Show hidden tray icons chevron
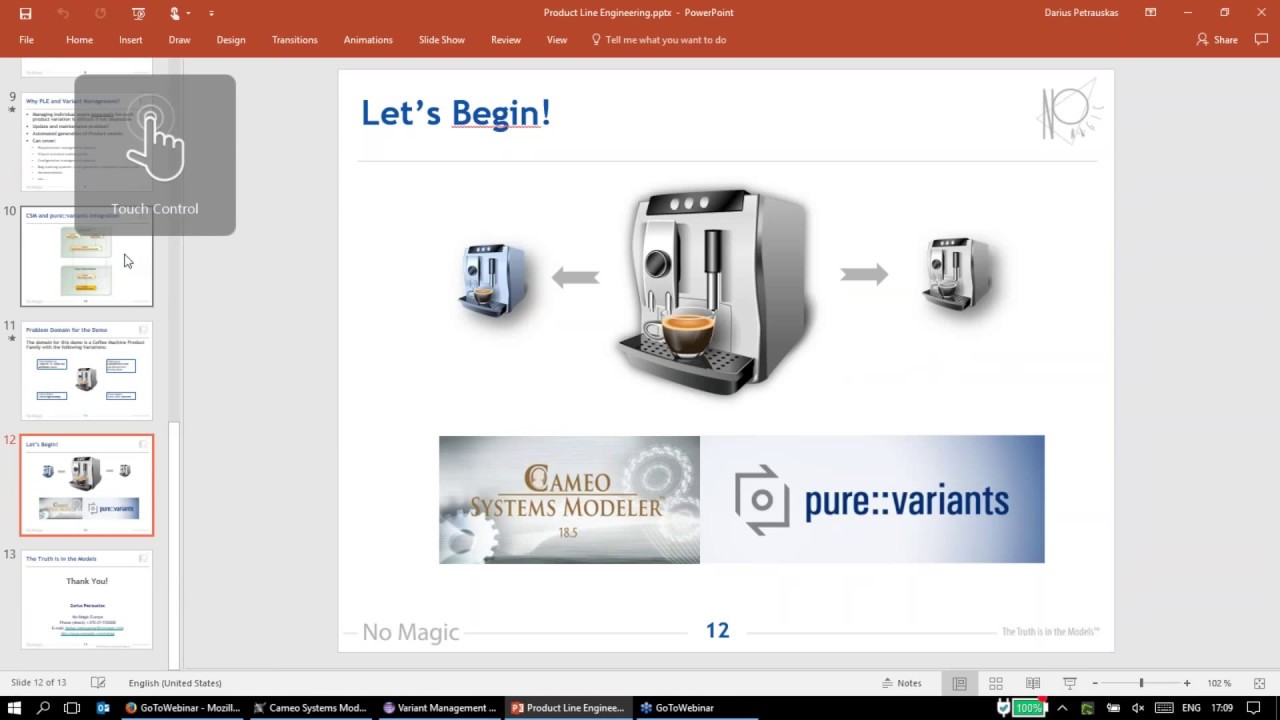 pos(1062,708)
